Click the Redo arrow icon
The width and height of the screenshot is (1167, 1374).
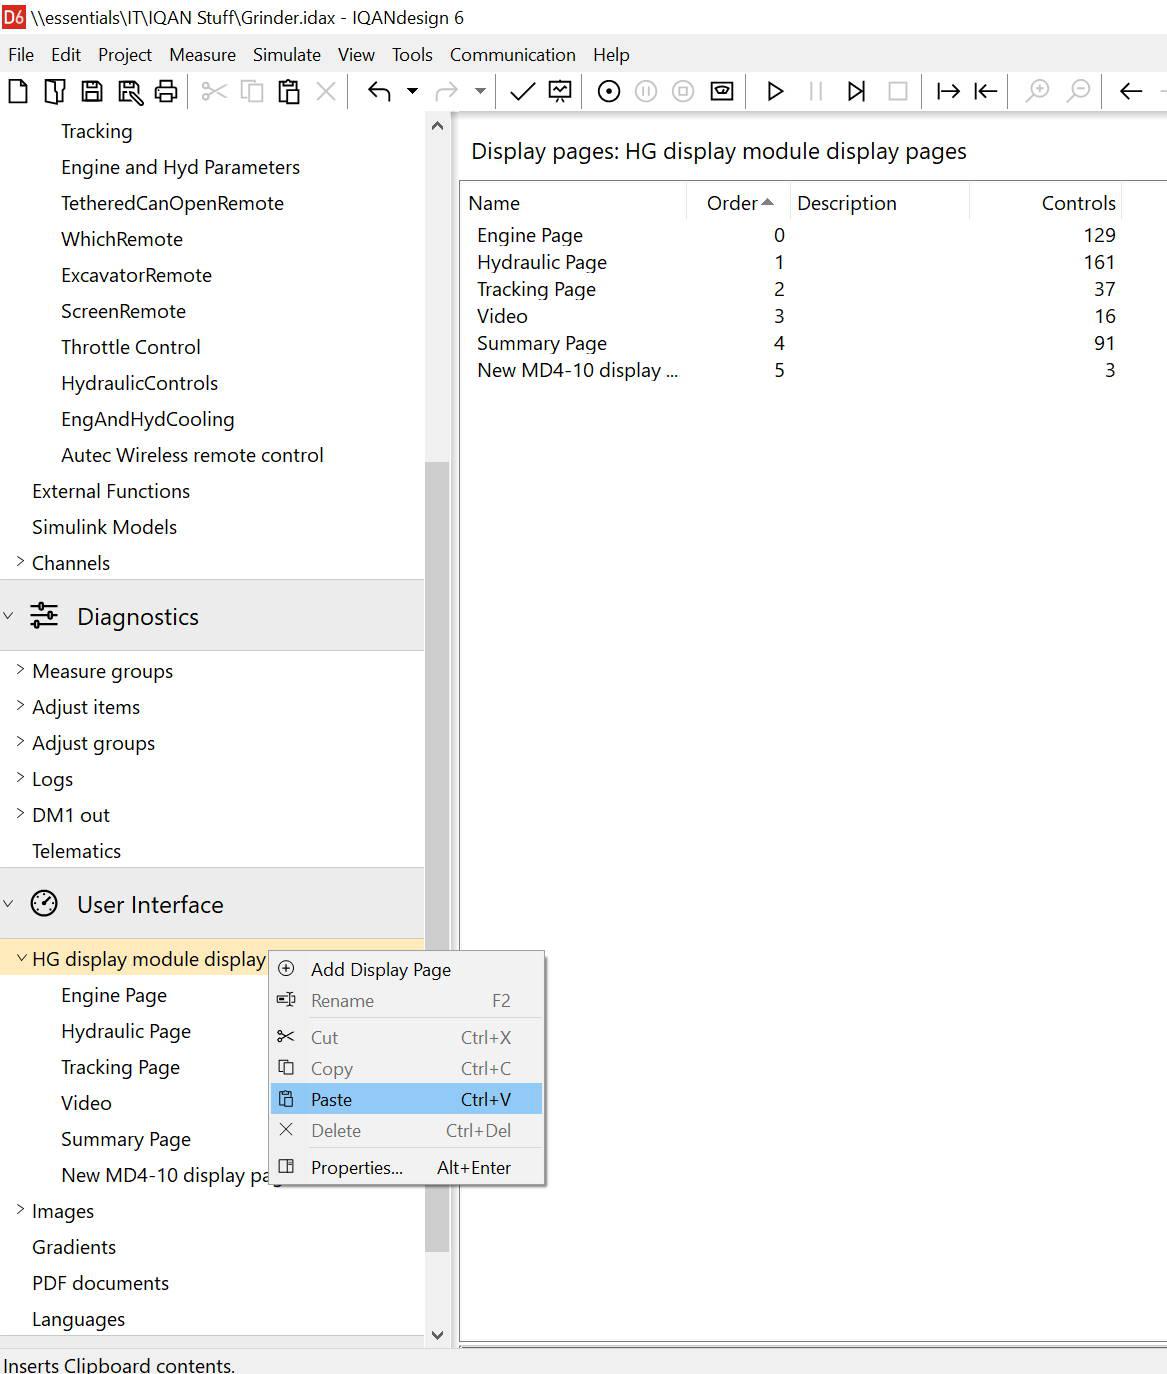pos(446,92)
